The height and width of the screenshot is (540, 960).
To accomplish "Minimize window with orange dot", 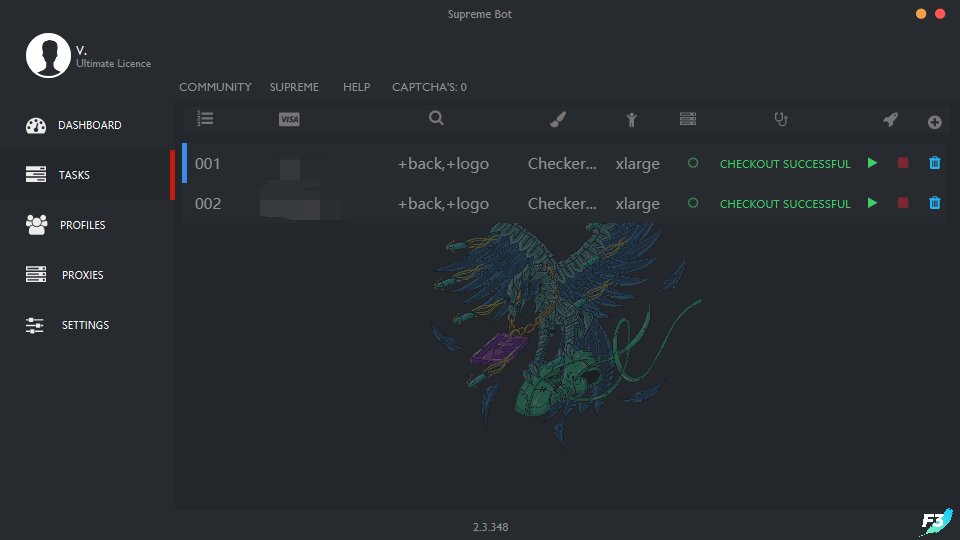I will [x=921, y=13].
